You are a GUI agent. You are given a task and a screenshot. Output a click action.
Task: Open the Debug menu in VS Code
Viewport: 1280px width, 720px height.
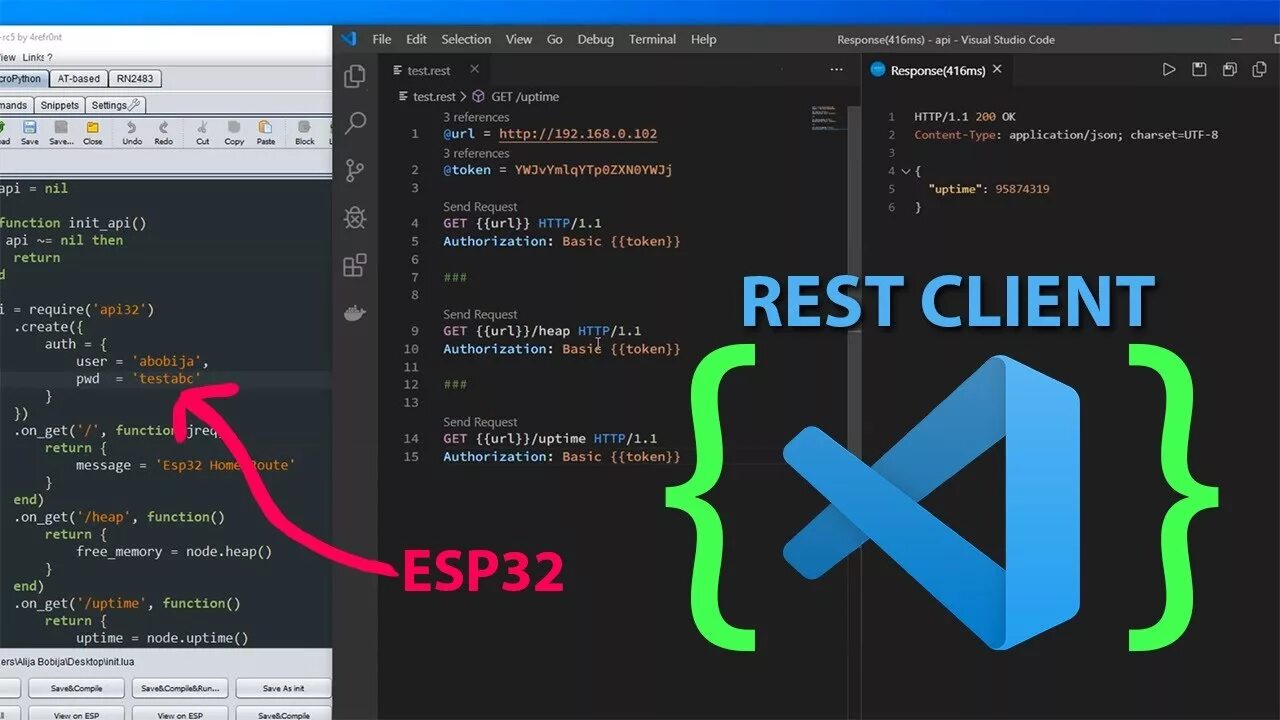pos(596,39)
